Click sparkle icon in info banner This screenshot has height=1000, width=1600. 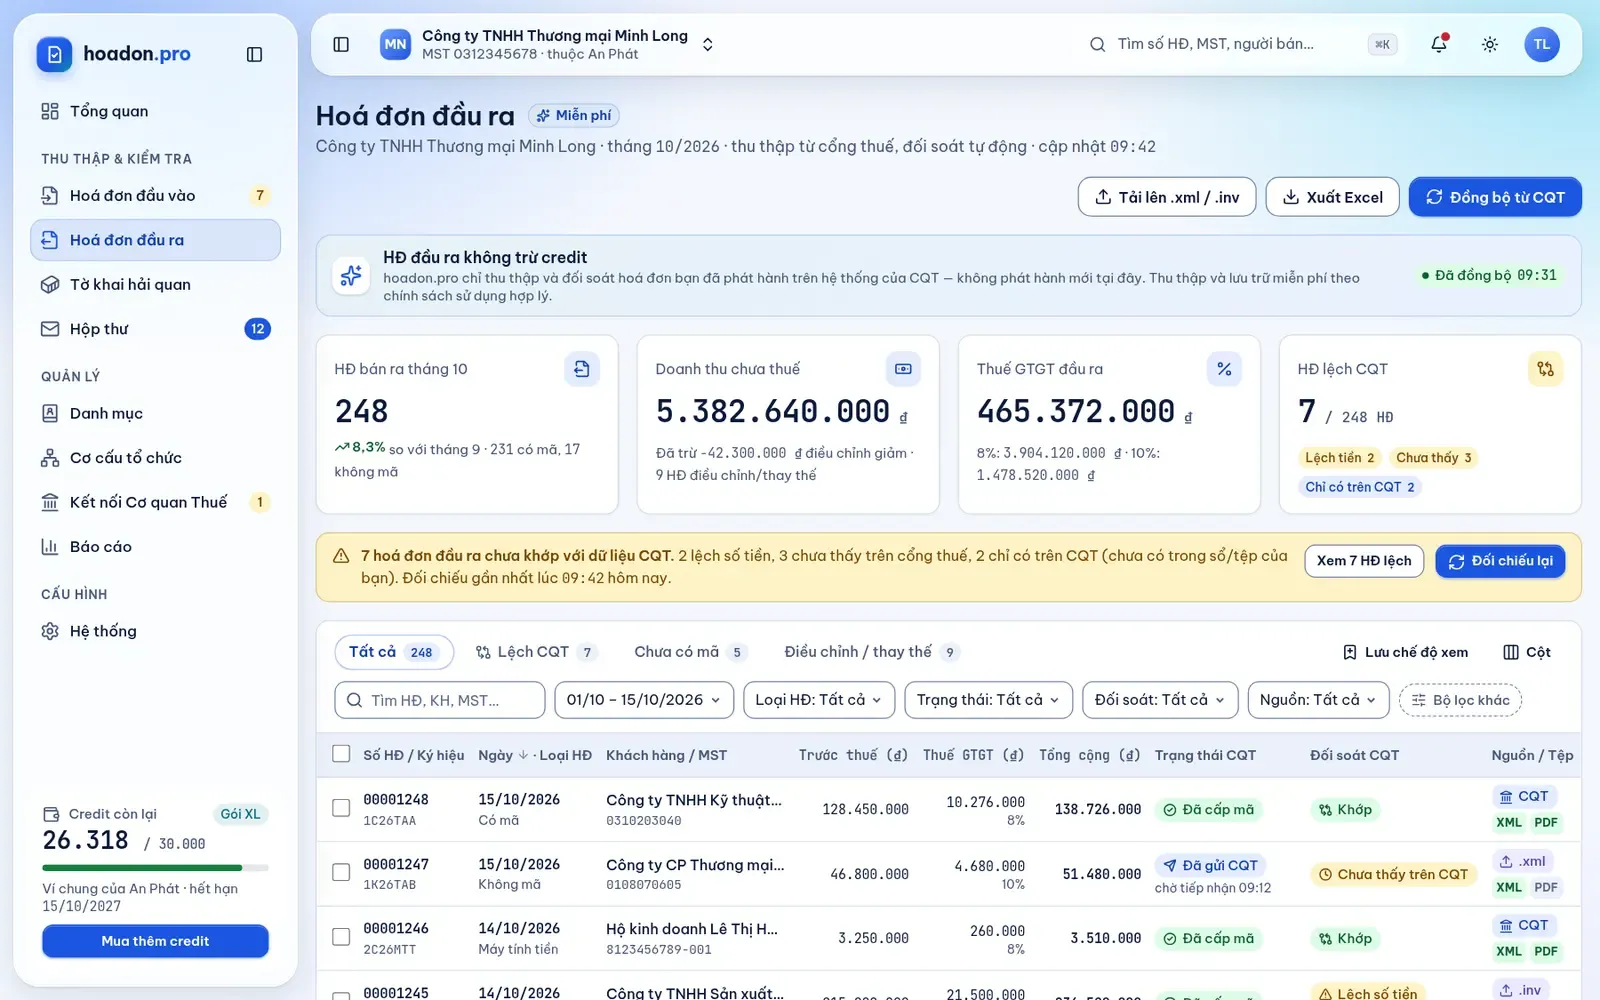(351, 275)
